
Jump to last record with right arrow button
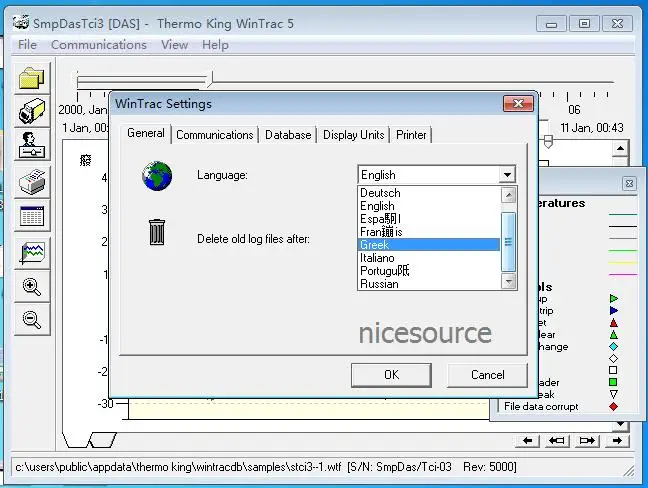[617, 440]
